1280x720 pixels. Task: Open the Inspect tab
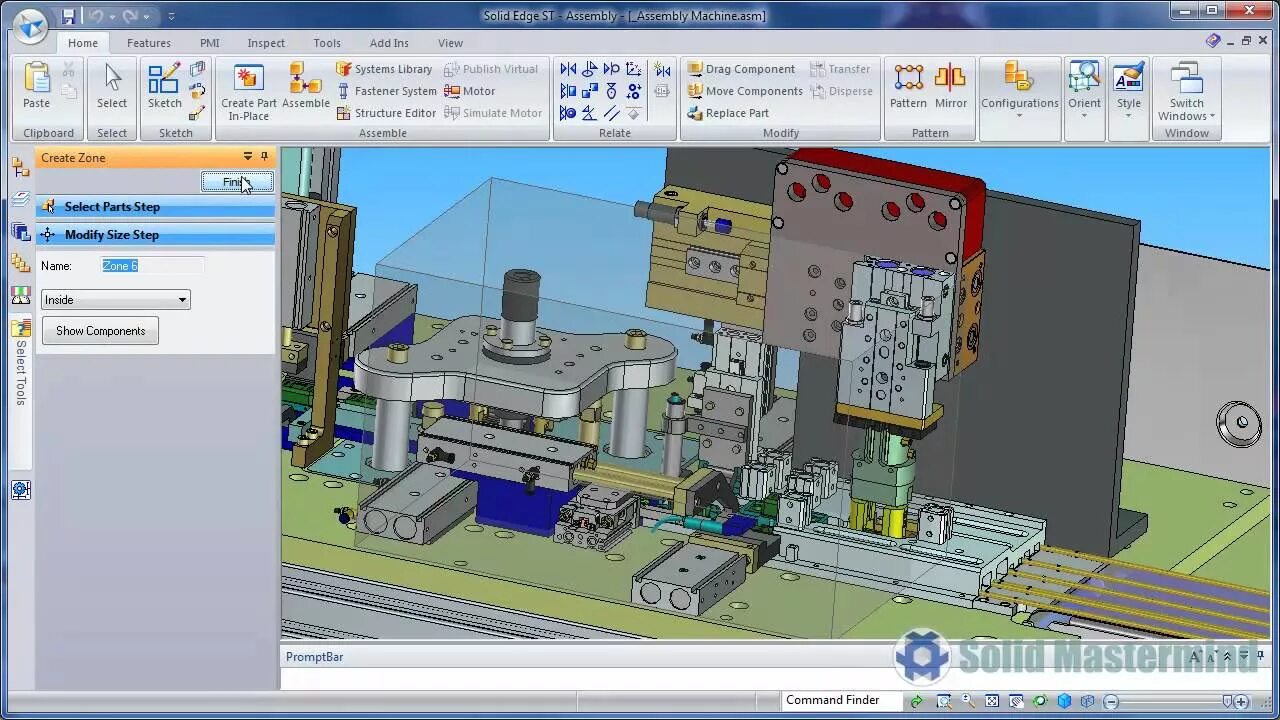pyautogui.click(x=266, y=43)
